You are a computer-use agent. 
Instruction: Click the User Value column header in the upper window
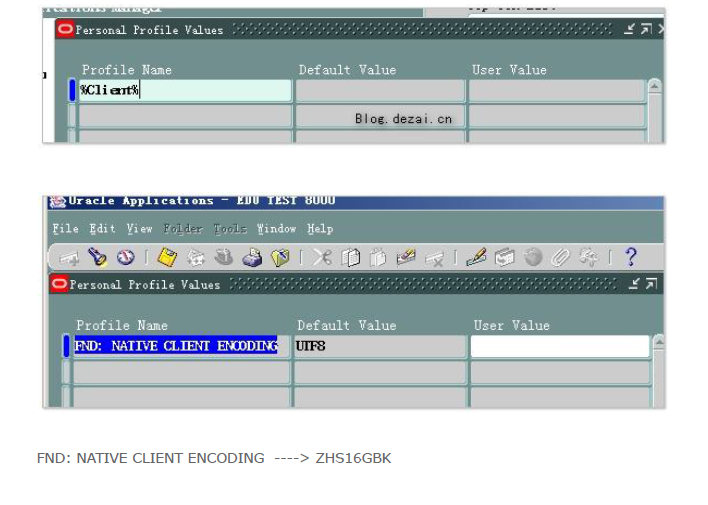509,70
